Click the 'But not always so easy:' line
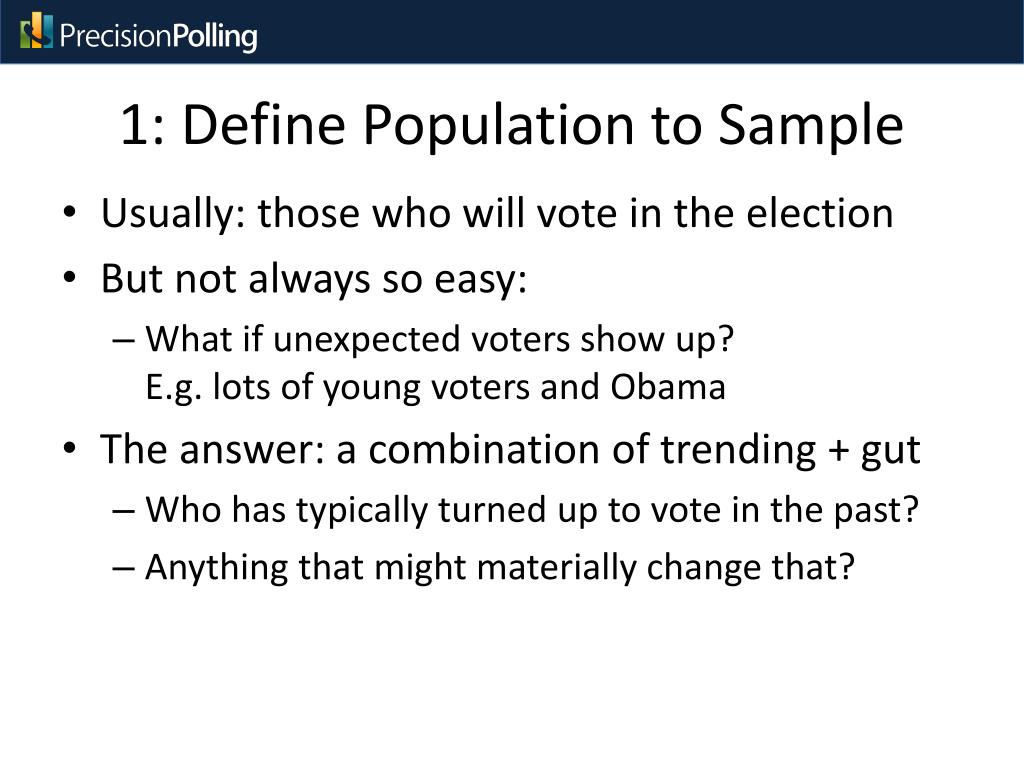 (x=313, y=280)
